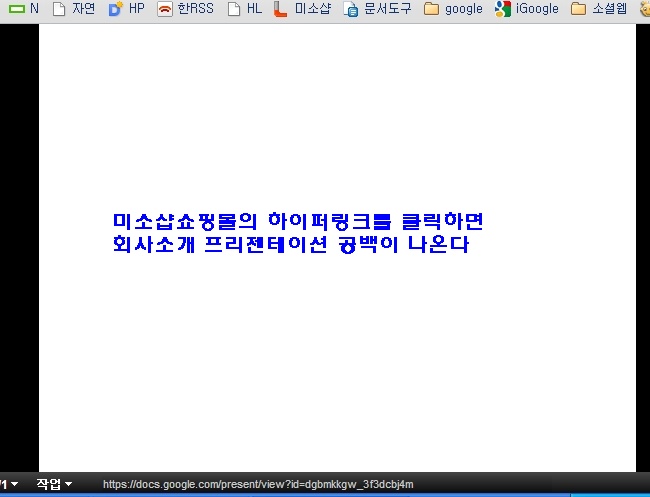Click the slide text 미소샵쇼핑몰의 하이퍼링크를 클릭하면
The height and width of the screenshot is (497, 650).
298,221
